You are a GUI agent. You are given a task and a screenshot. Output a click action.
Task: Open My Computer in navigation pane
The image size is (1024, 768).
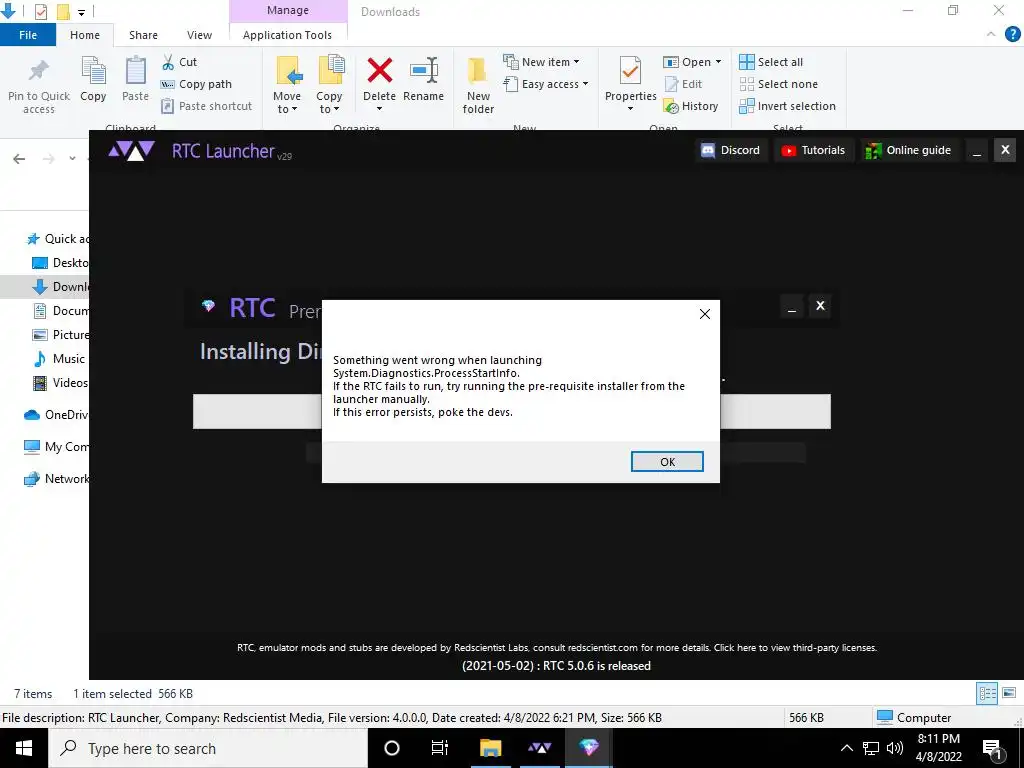56,447
